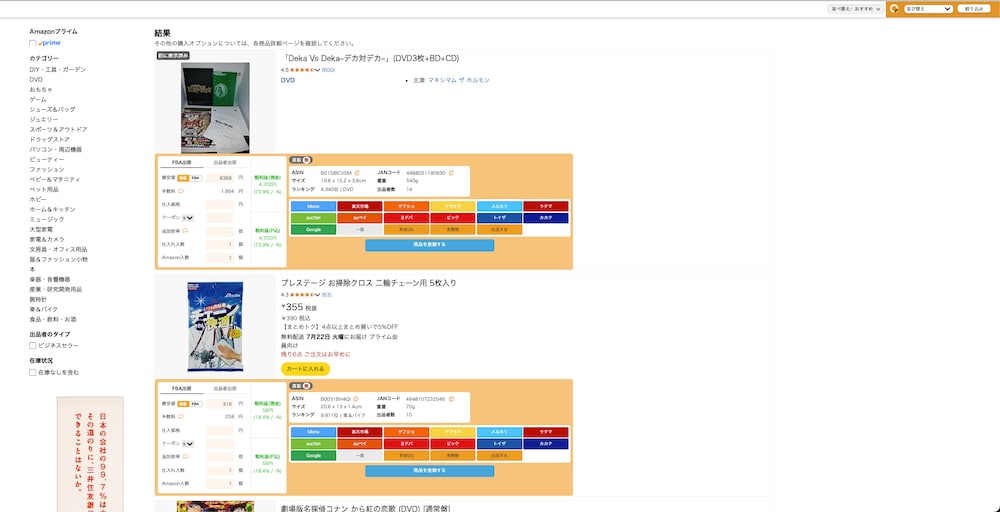Click 仕入価格 input in Deka Vs Deka panel

pyautogui.click(x=220, y=205)
